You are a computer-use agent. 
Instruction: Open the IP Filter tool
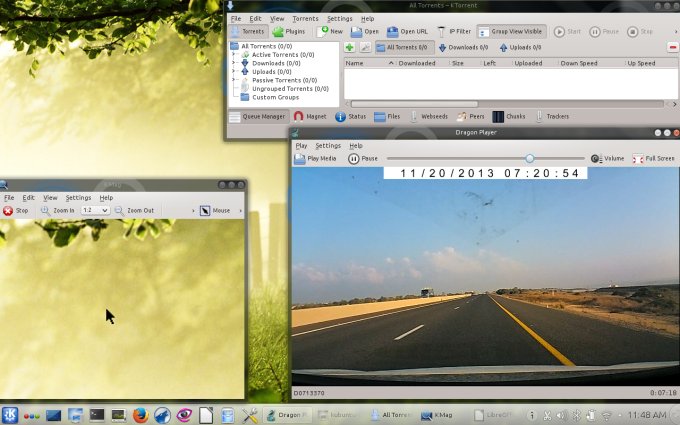point(456,31)
